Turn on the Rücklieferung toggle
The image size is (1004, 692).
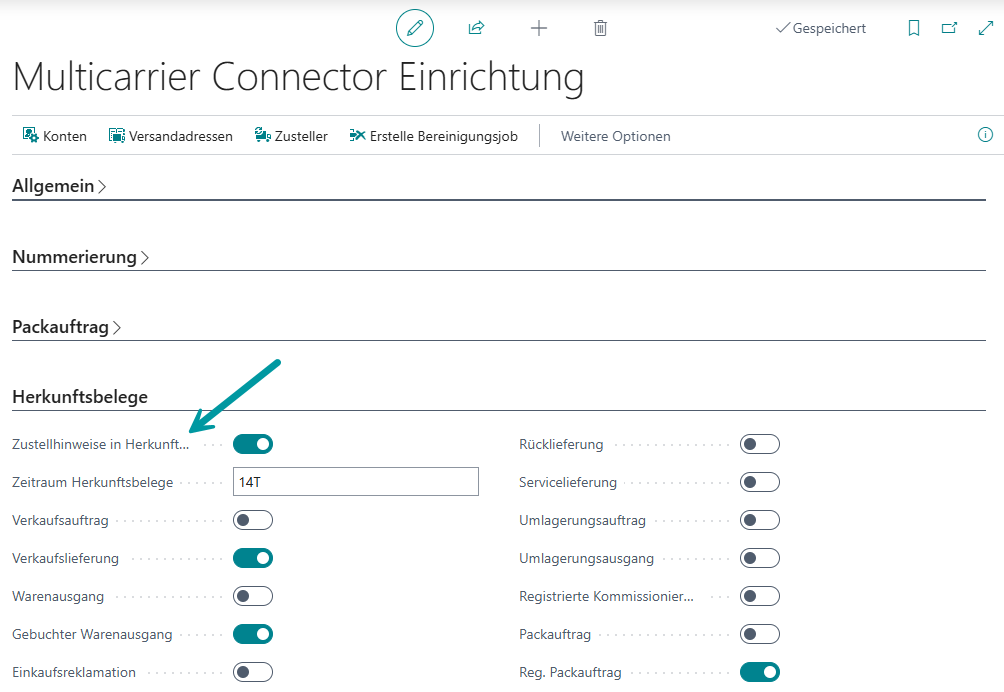click(759, 444)
